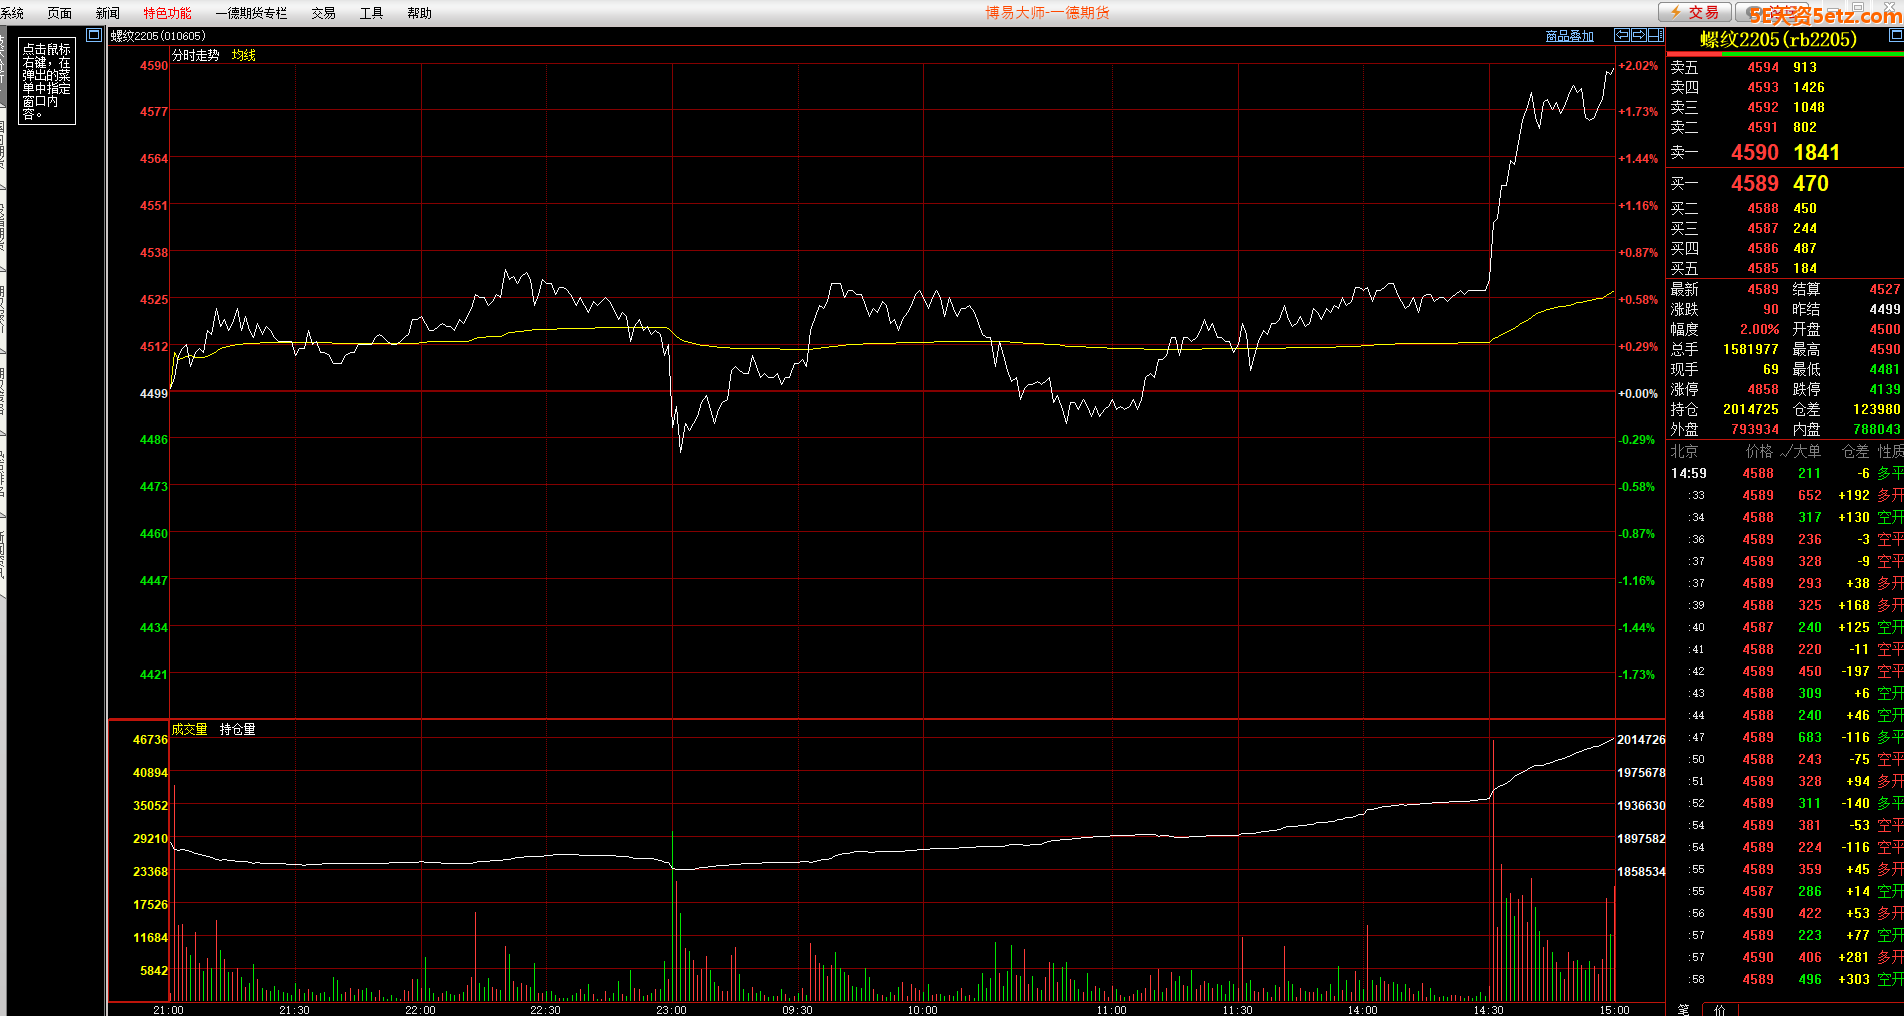
Task: Maximize the left info panel via square icon
Action: (94, 35)
